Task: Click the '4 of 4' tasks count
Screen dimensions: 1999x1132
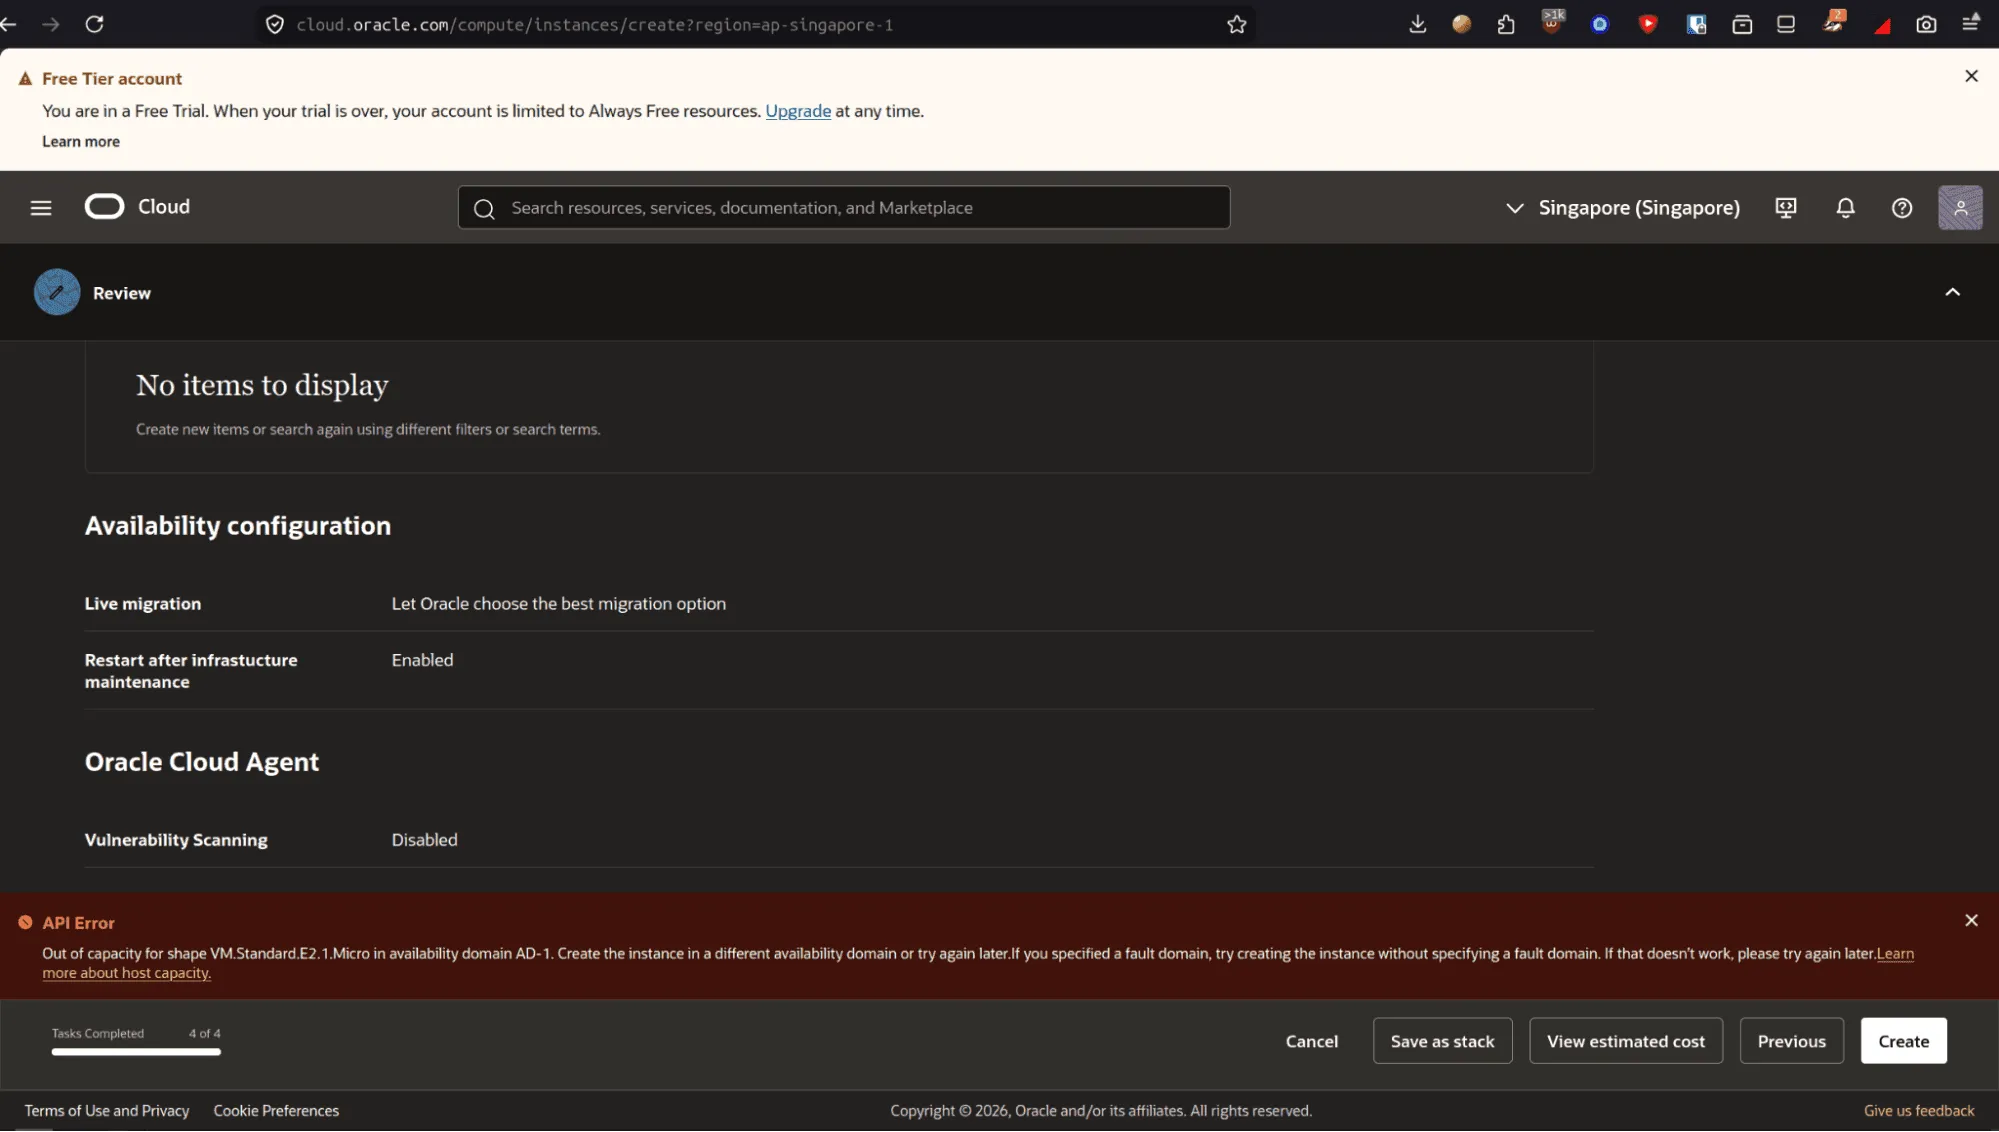Action: click(204, 1034)
